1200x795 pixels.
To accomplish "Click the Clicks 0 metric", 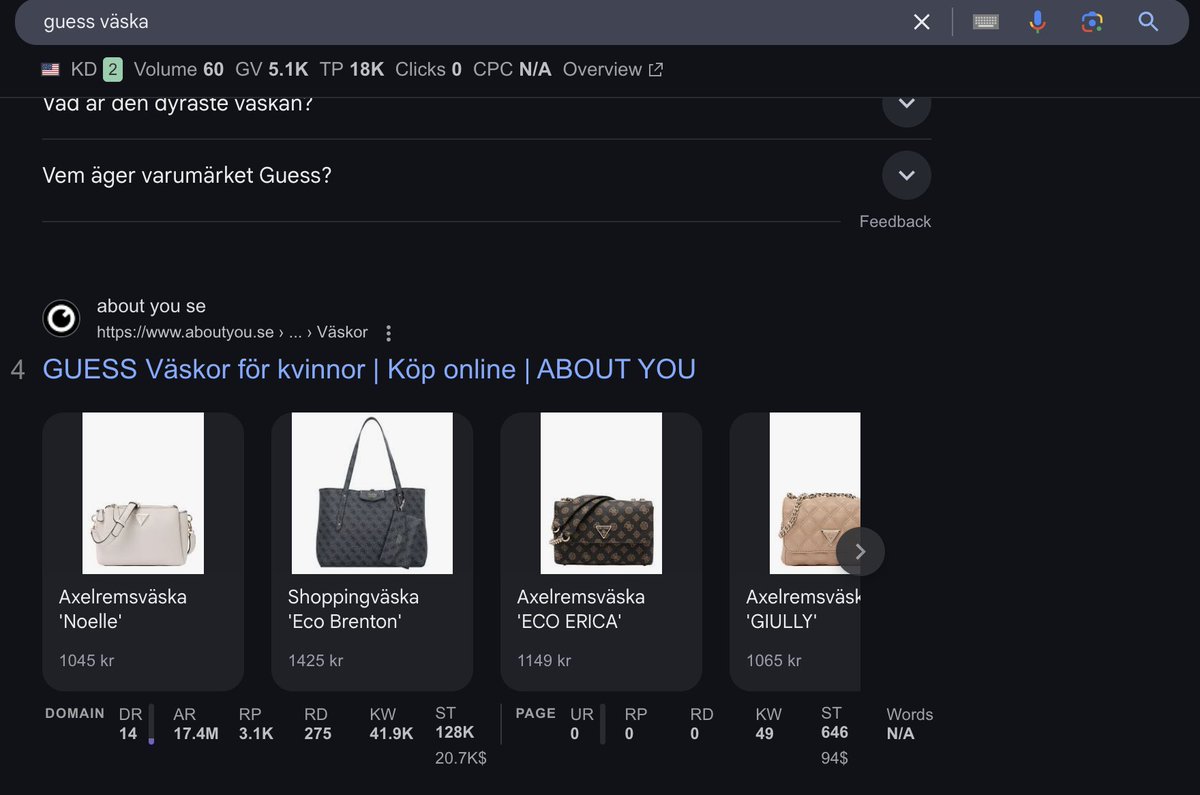I will tap(428, 70).
